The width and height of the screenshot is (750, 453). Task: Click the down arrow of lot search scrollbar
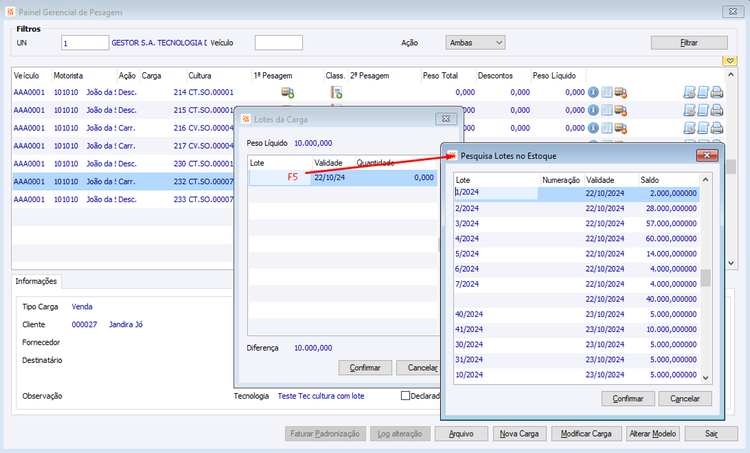706,378
